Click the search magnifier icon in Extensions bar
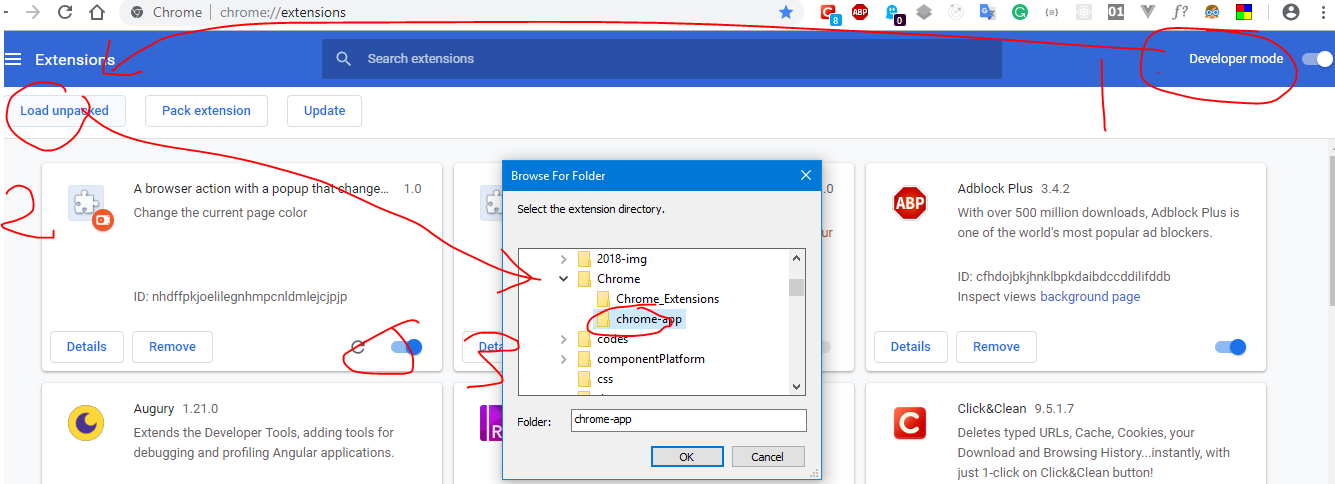This screenshot has width=1335, height=484. pyautogui.click(x=344, y=59)
